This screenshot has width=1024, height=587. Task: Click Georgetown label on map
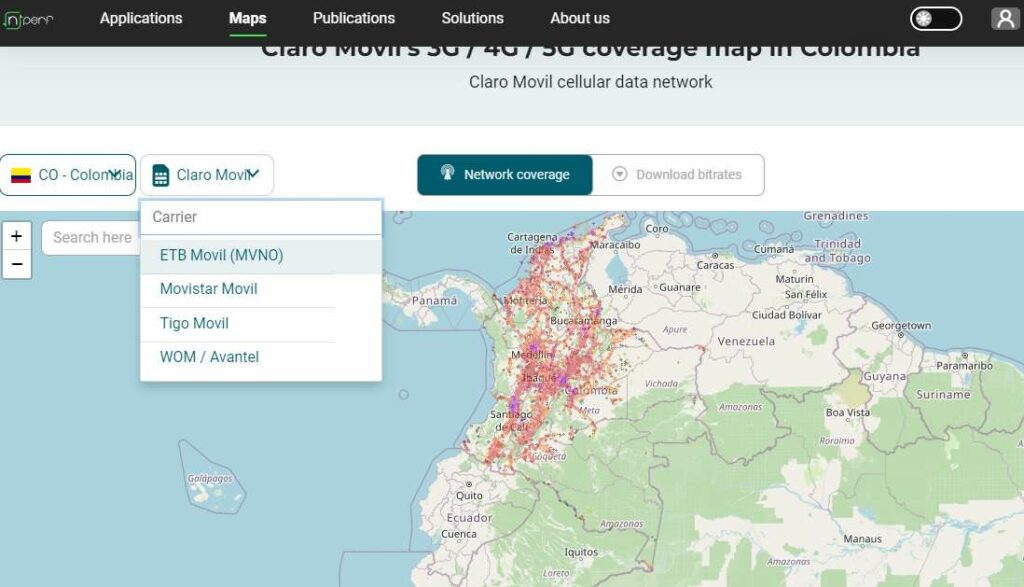pyautogui.click(x=901, y=325)
